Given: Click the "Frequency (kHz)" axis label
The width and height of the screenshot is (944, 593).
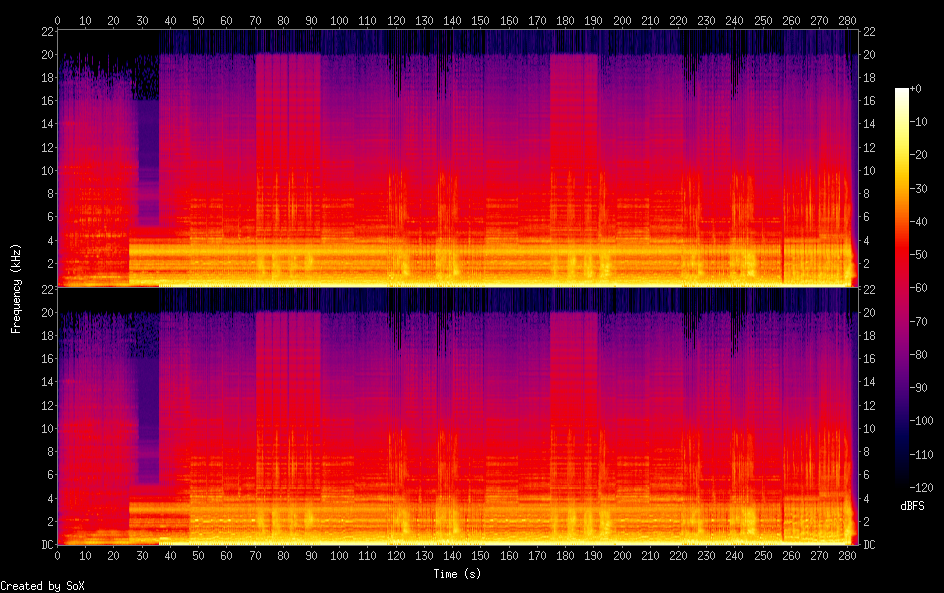Looking at the screenshot, I should (x=16, y=288).
